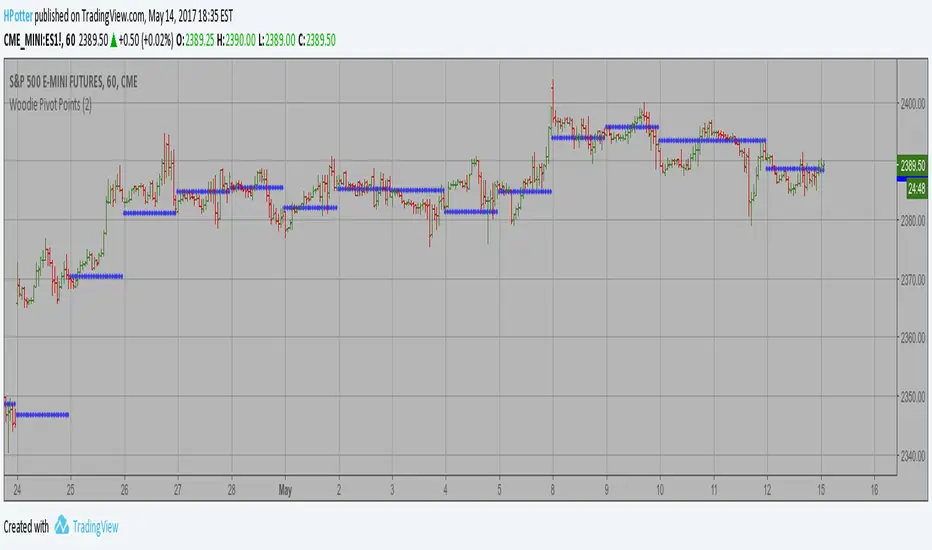Click the green 2389.50 current price tag
The image size is (932, 550).
click(x=915, y=165)
